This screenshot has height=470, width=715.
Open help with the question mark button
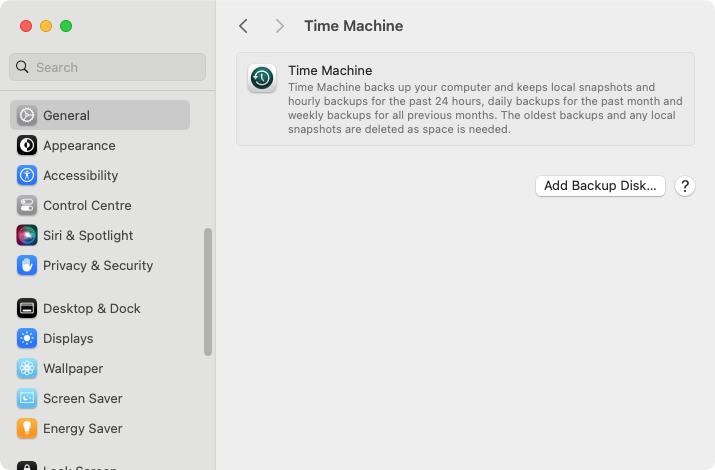(x=685, y=186)
